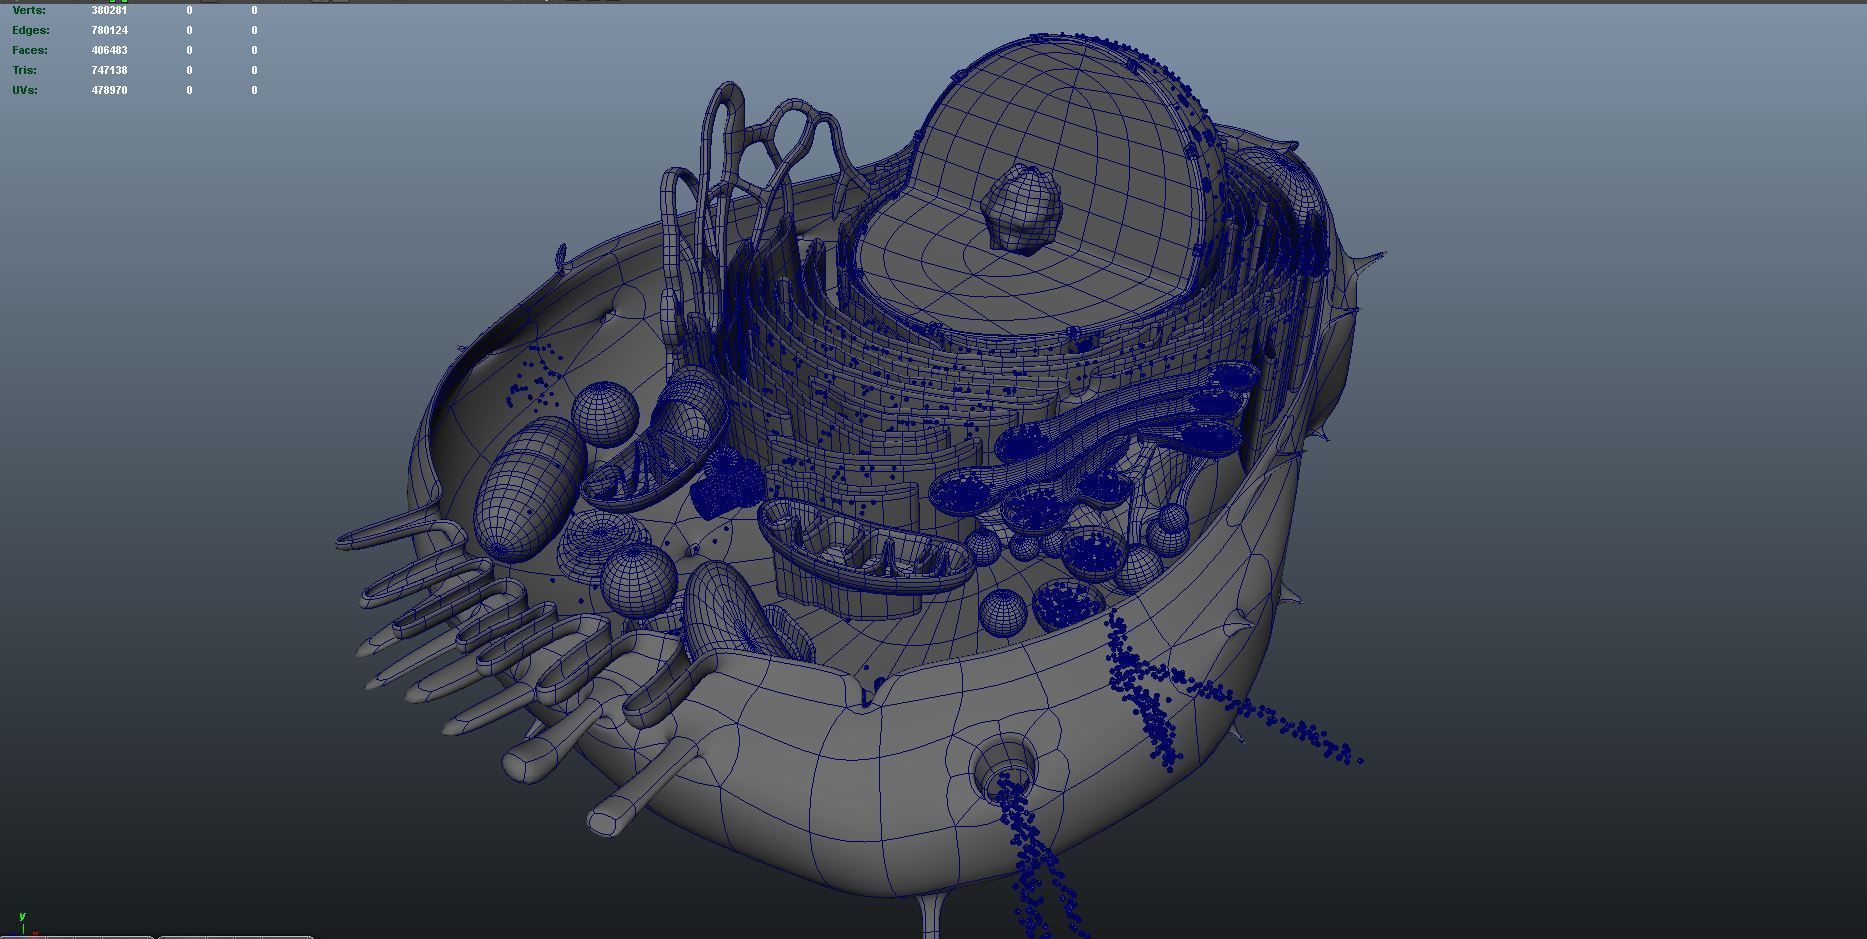Click the 'Verts:' poly count label
Screen dimensions: 1867x939
click(29, 10)
